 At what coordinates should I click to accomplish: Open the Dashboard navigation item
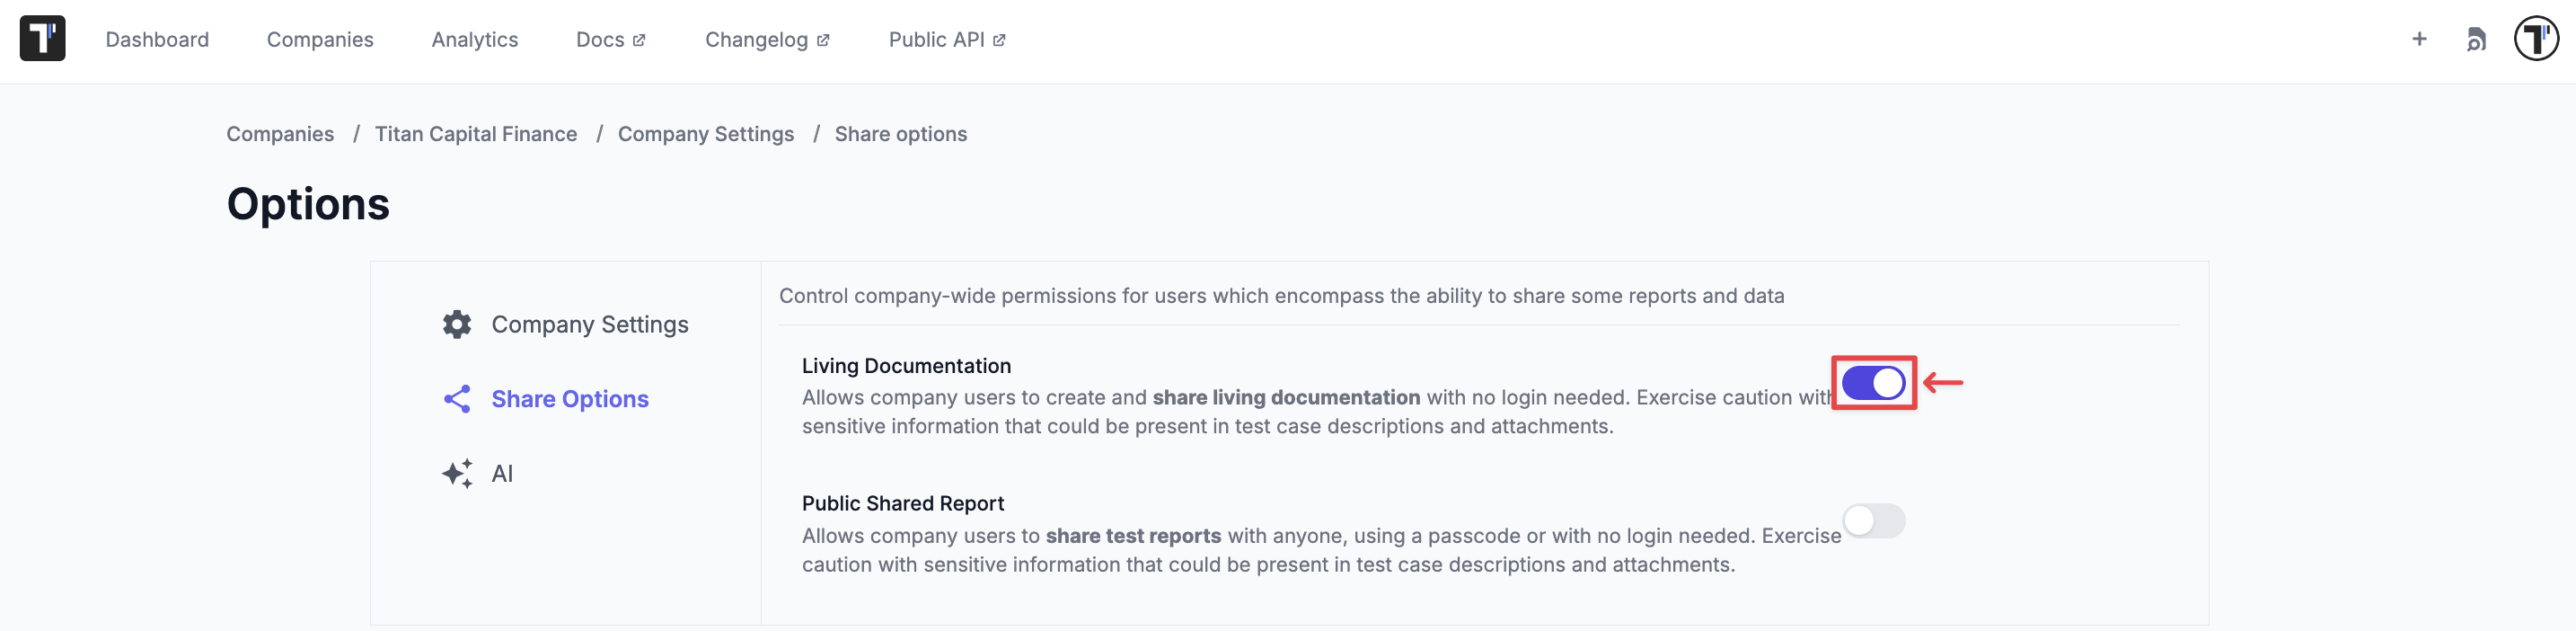click(x=157, y=40)
